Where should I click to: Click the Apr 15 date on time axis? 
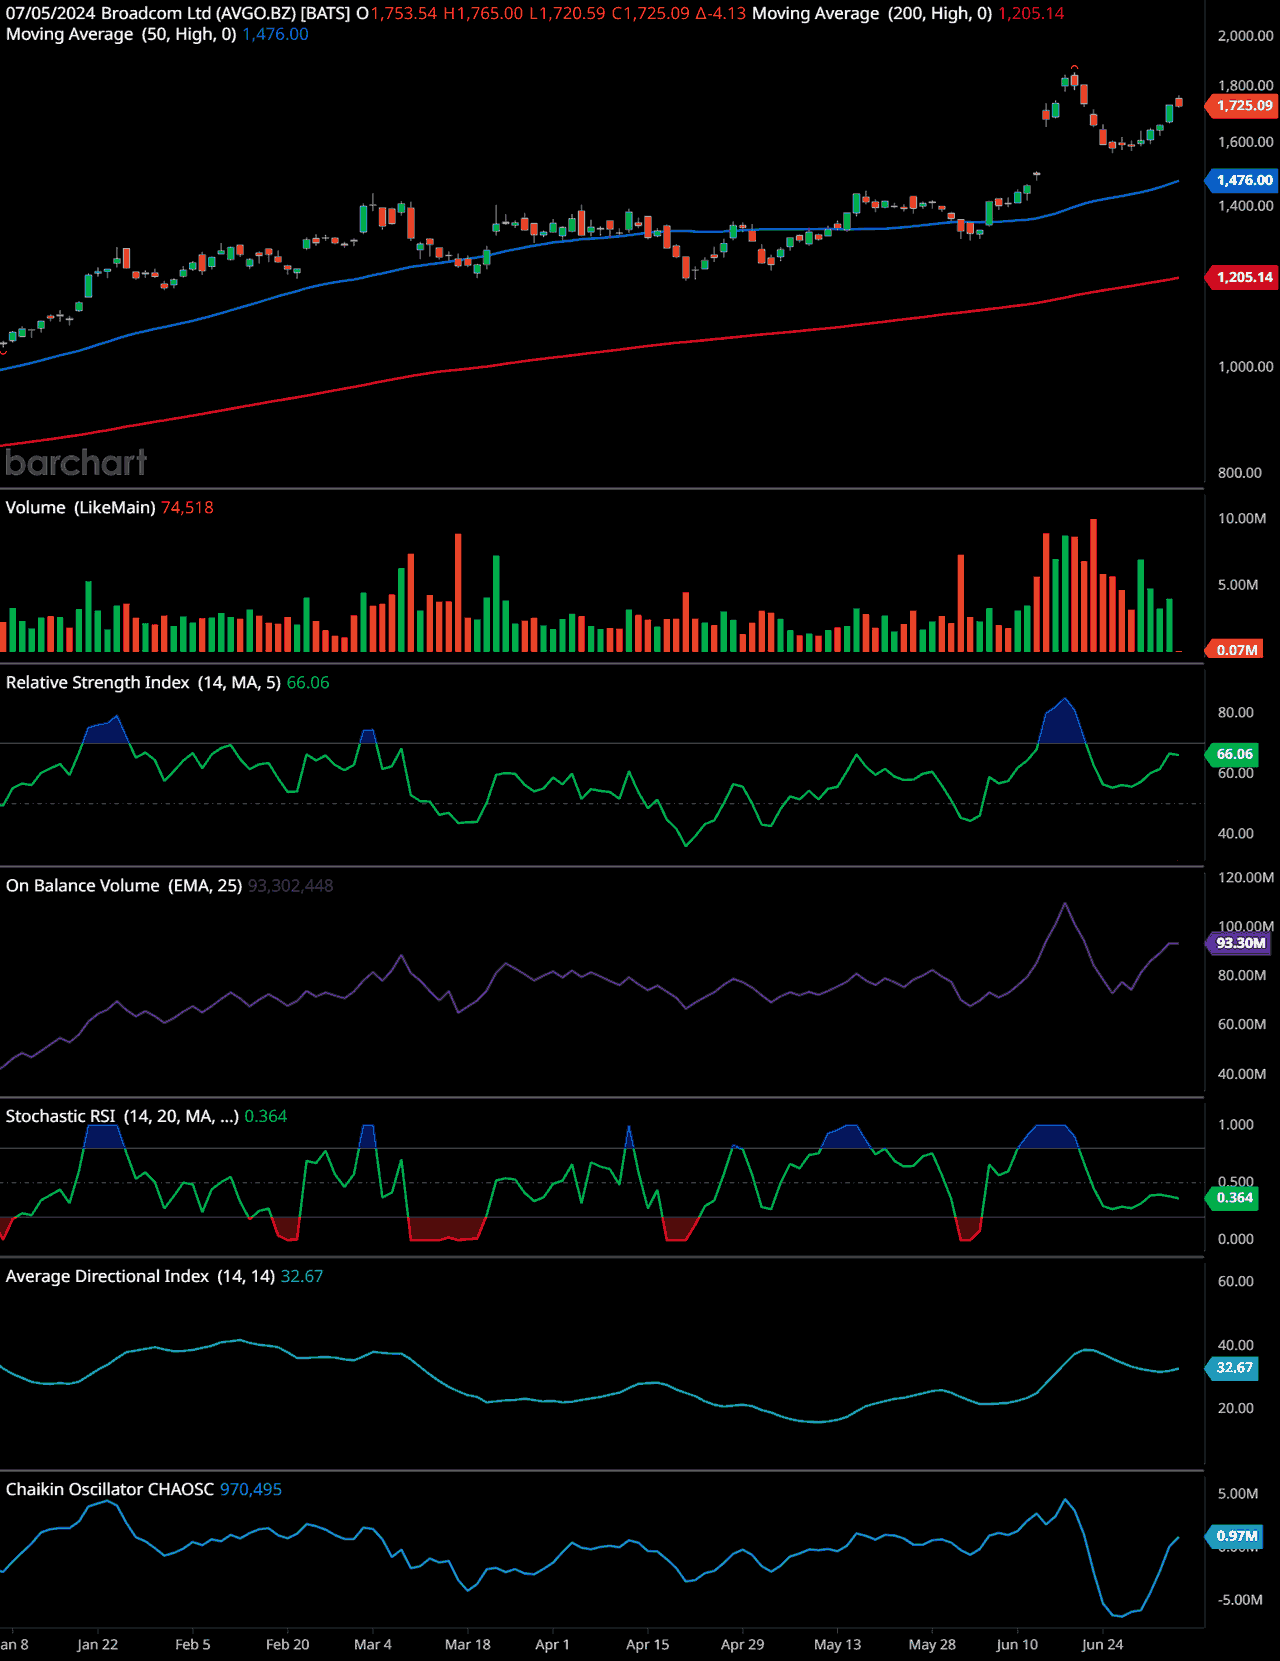[x=647, y=1644]
